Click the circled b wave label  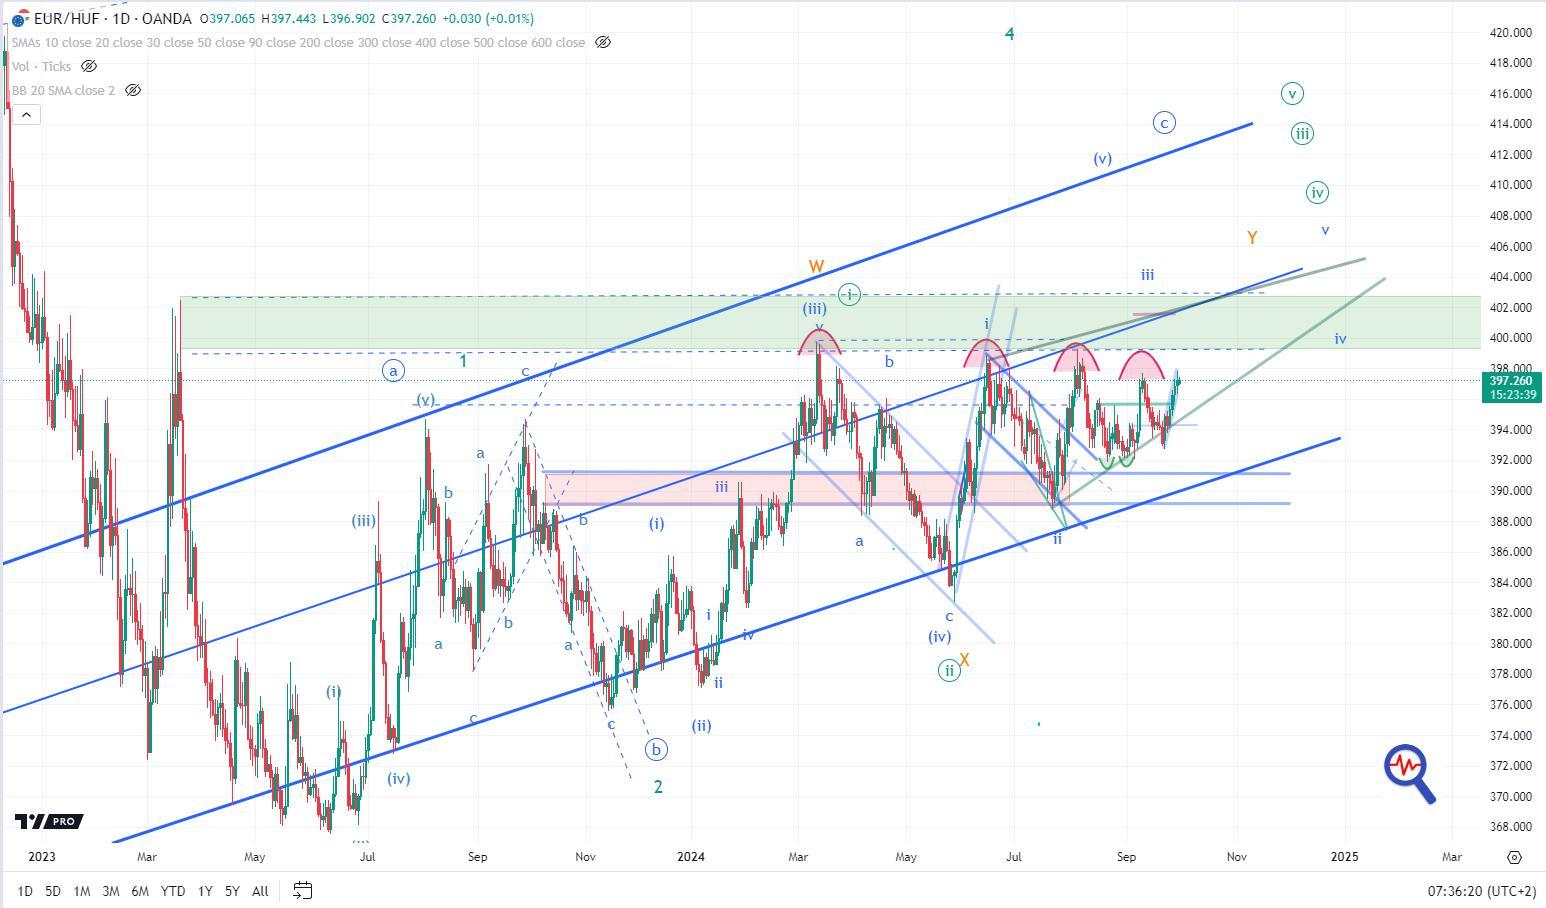[657, 749]
